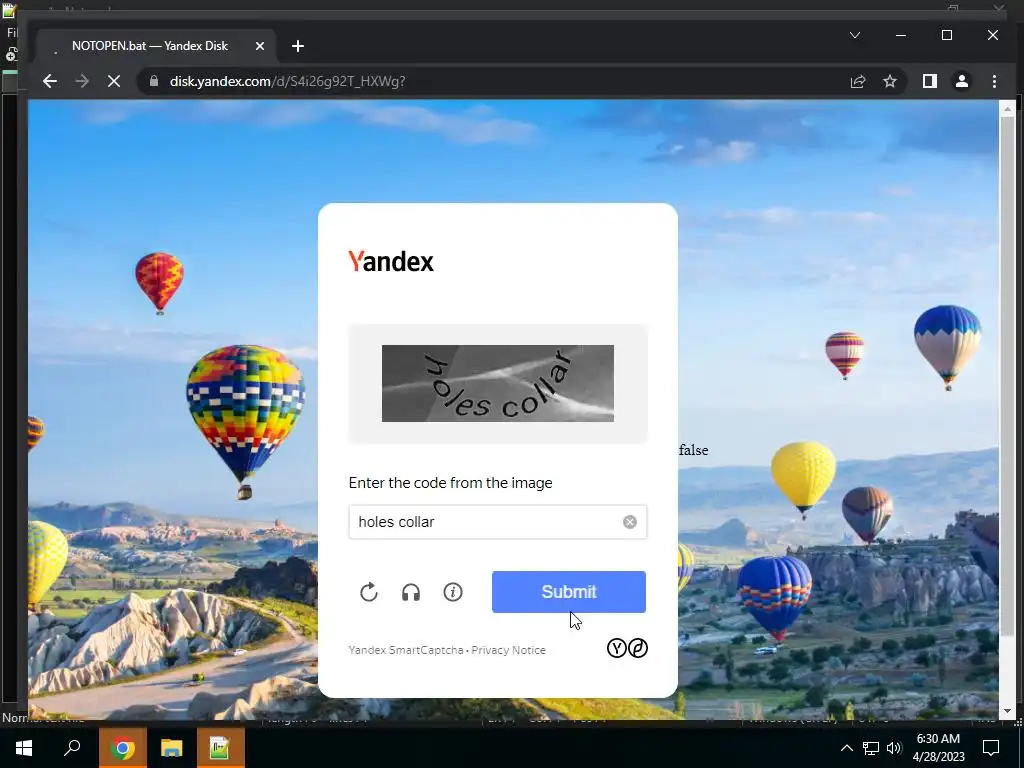This screenshot has width=1024, height=768.
Task: Click the 'false' text on page
Action: point(694,450)
